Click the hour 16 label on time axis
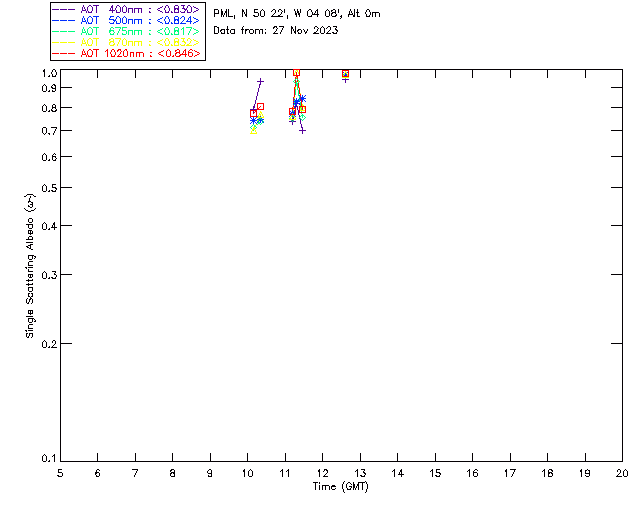640x512 pixels. [473, 473]
